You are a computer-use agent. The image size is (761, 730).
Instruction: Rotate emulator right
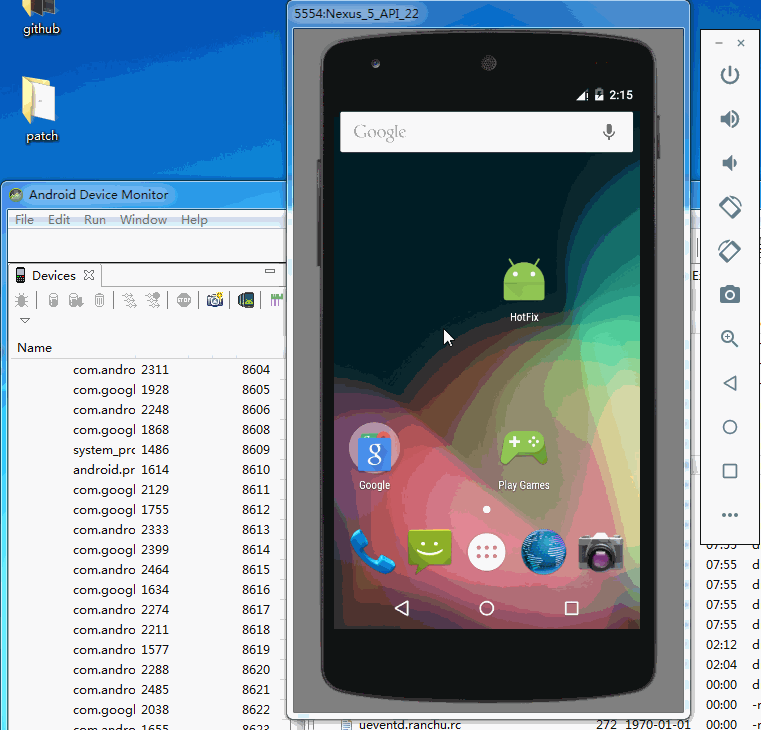pos(729,251)
